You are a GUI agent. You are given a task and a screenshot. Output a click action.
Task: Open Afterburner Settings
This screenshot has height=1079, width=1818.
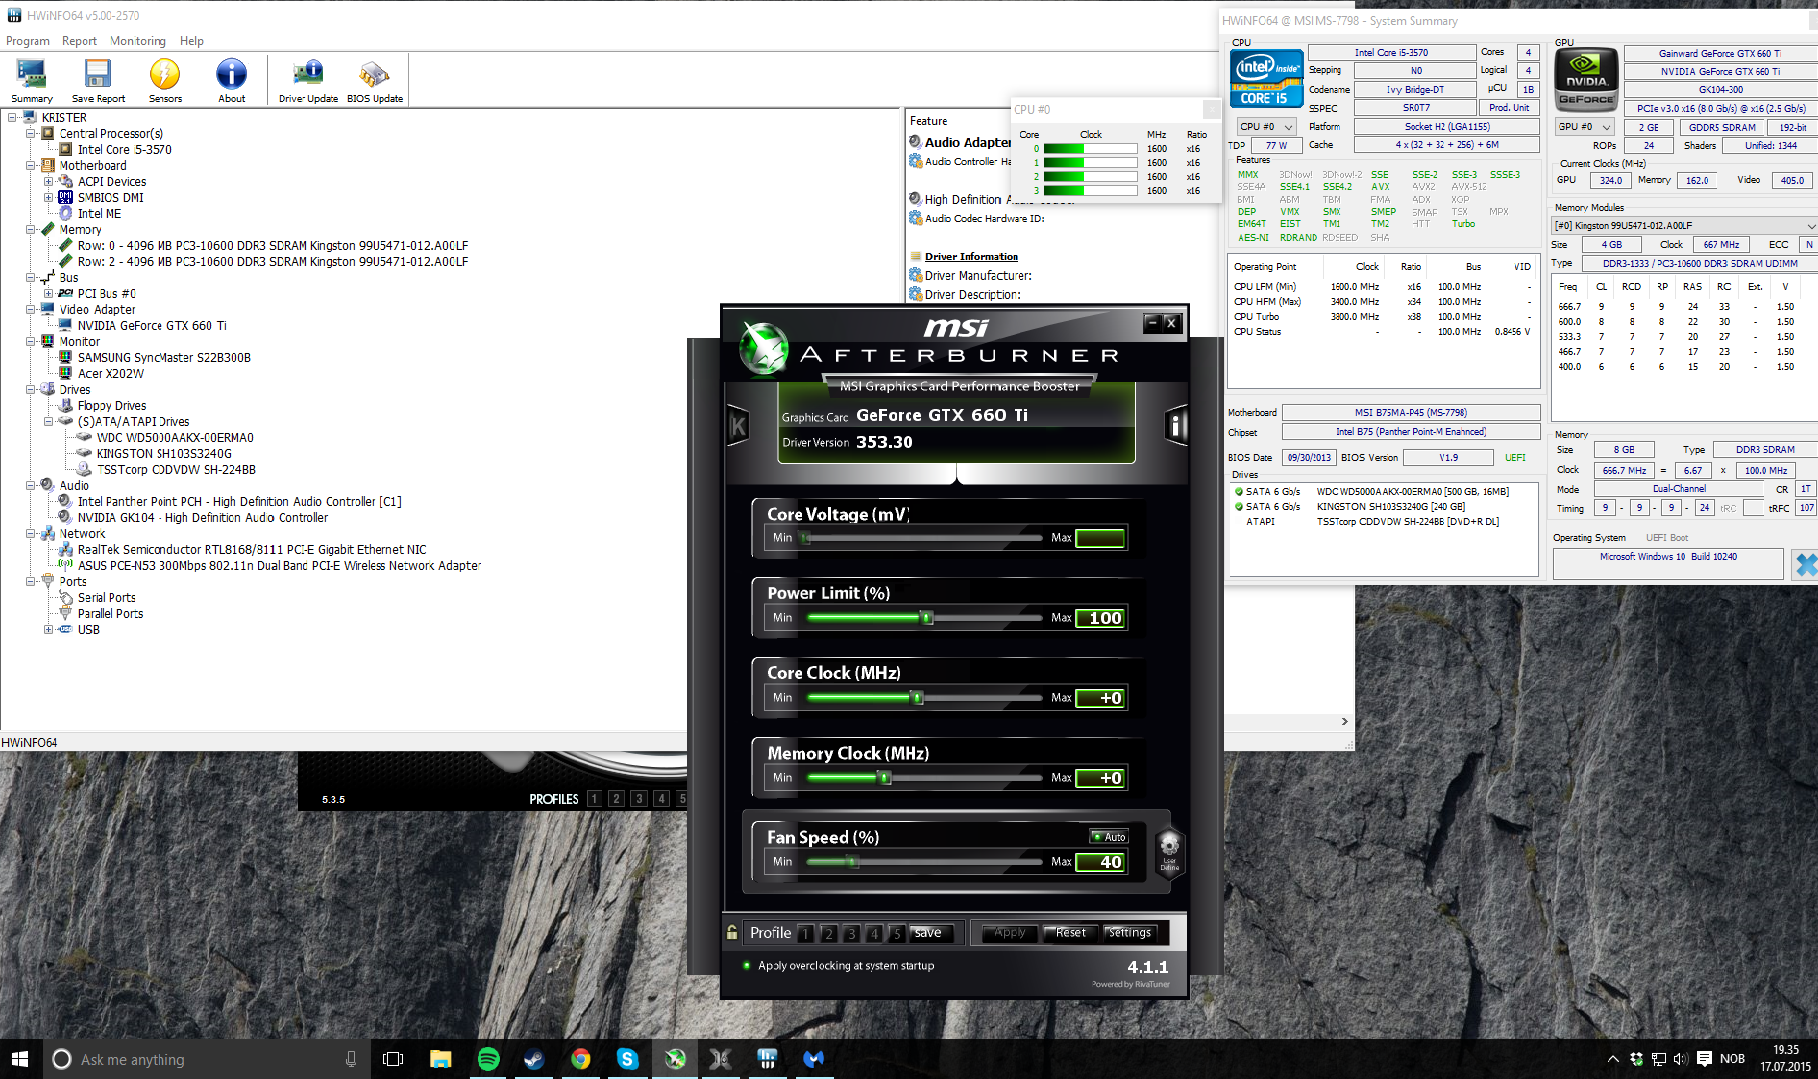tap(1130, 933)
